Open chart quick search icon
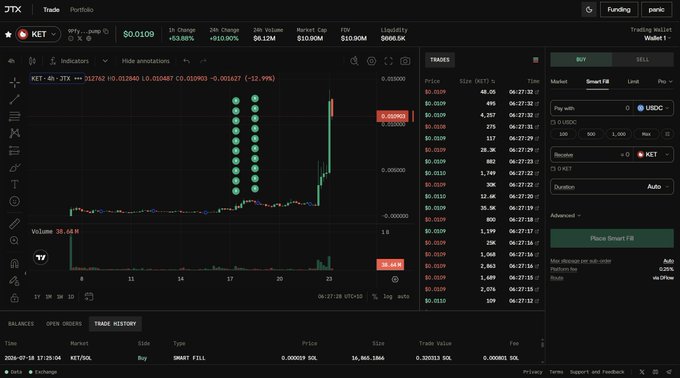 [x=354, y=61]
